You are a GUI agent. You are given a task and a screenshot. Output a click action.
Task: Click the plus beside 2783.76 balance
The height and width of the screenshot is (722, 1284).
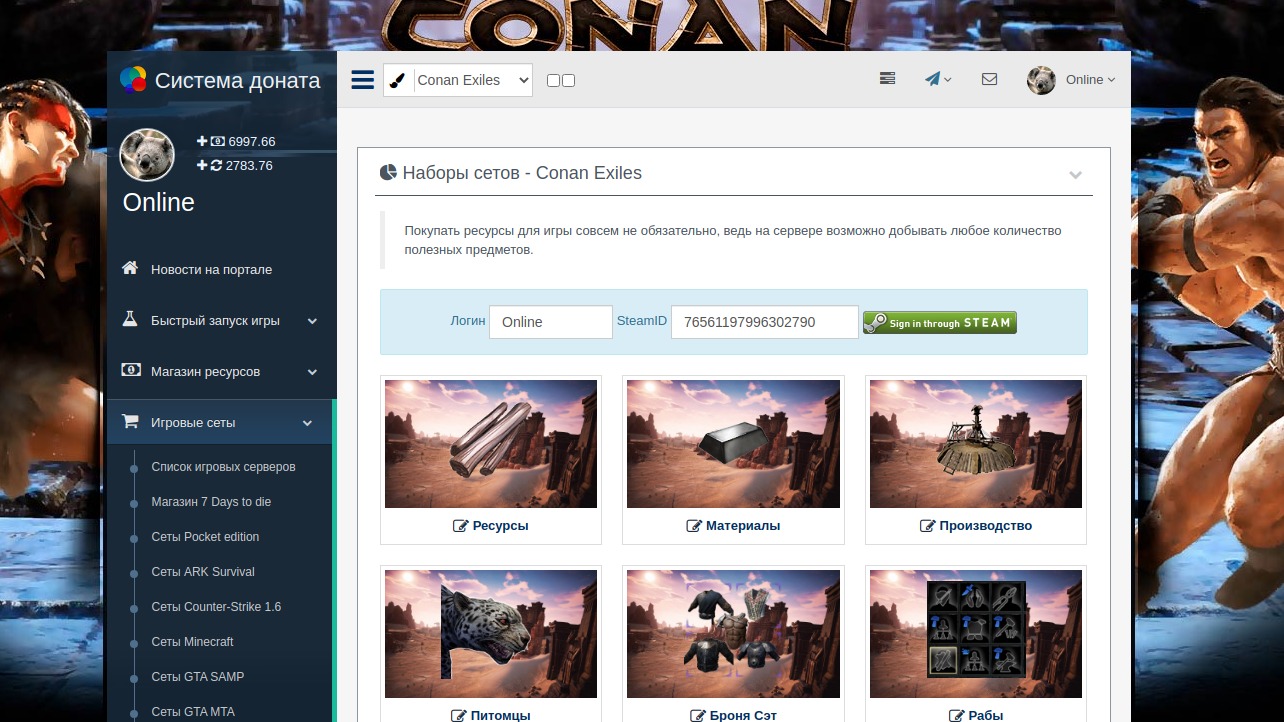pyautogui.click(x=202, y=165)
